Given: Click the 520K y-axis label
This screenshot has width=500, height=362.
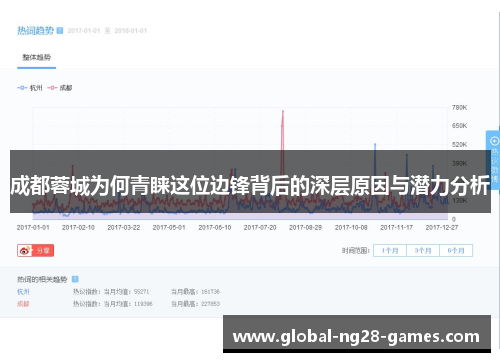Looking at the screenshot, I should click(460, 144).
